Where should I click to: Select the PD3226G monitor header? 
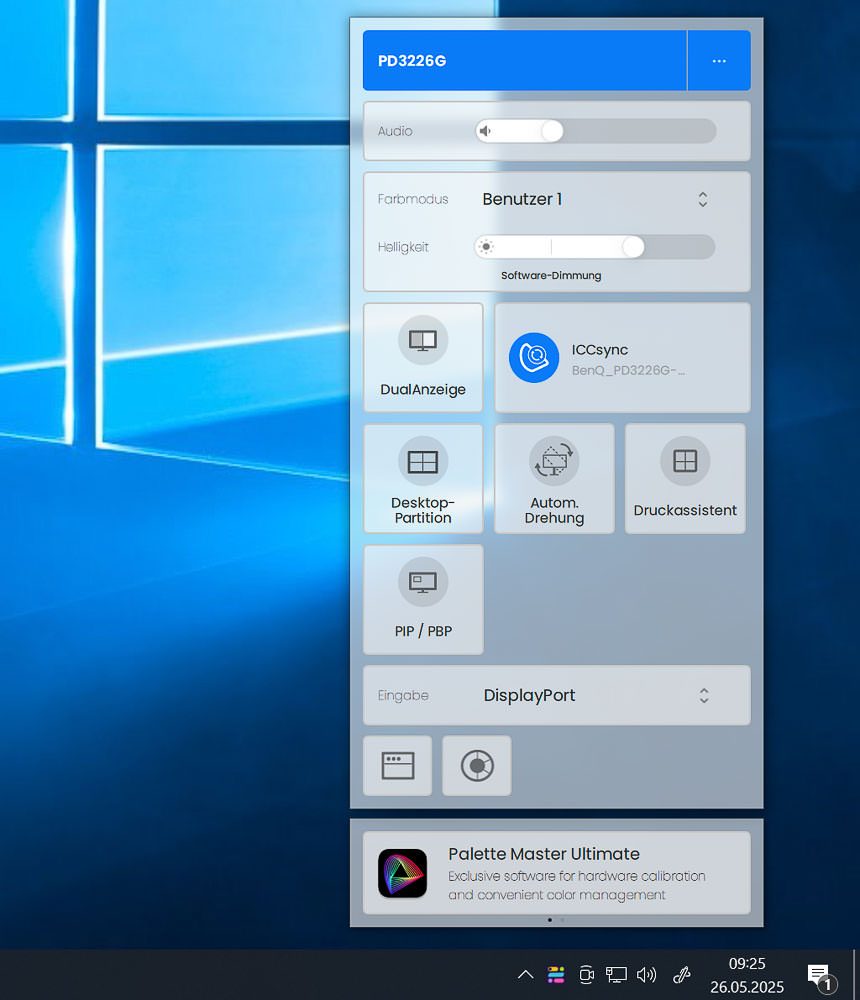(524, 61)
